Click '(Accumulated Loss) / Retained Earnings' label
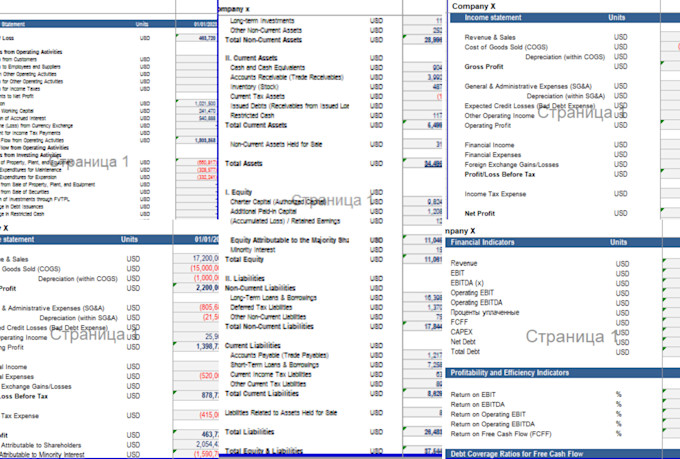This screenshot has width=680, height=459. (x=285, y=221)
